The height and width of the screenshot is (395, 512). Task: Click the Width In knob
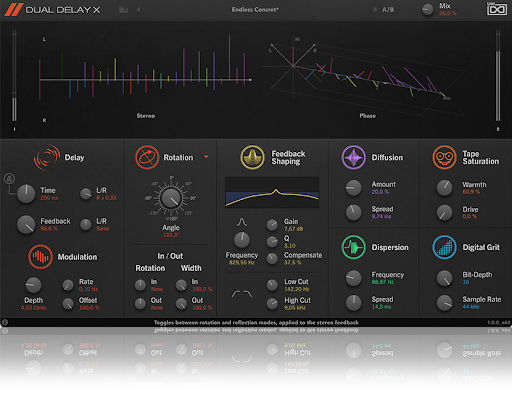pyautogui.click(x=181, y=285)
